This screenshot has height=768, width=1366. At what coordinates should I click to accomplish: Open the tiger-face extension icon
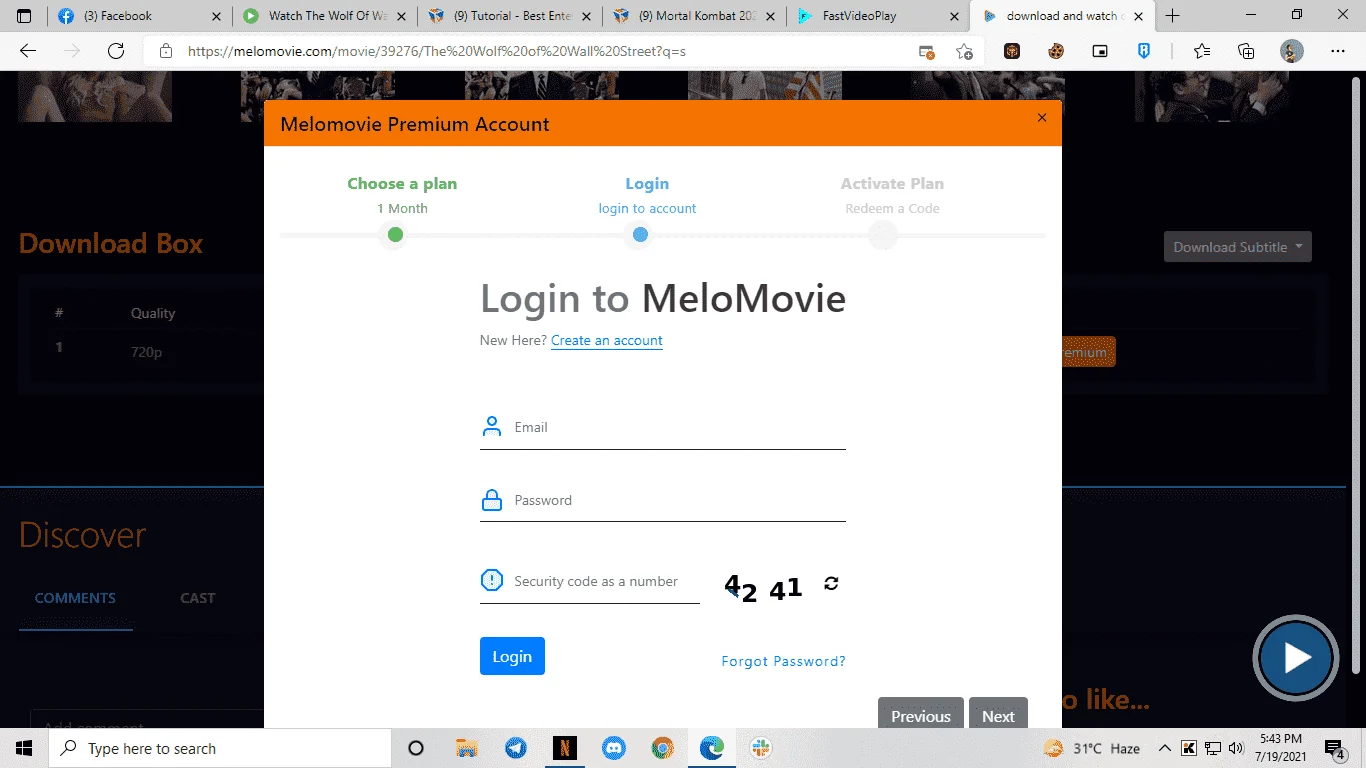1012,51
